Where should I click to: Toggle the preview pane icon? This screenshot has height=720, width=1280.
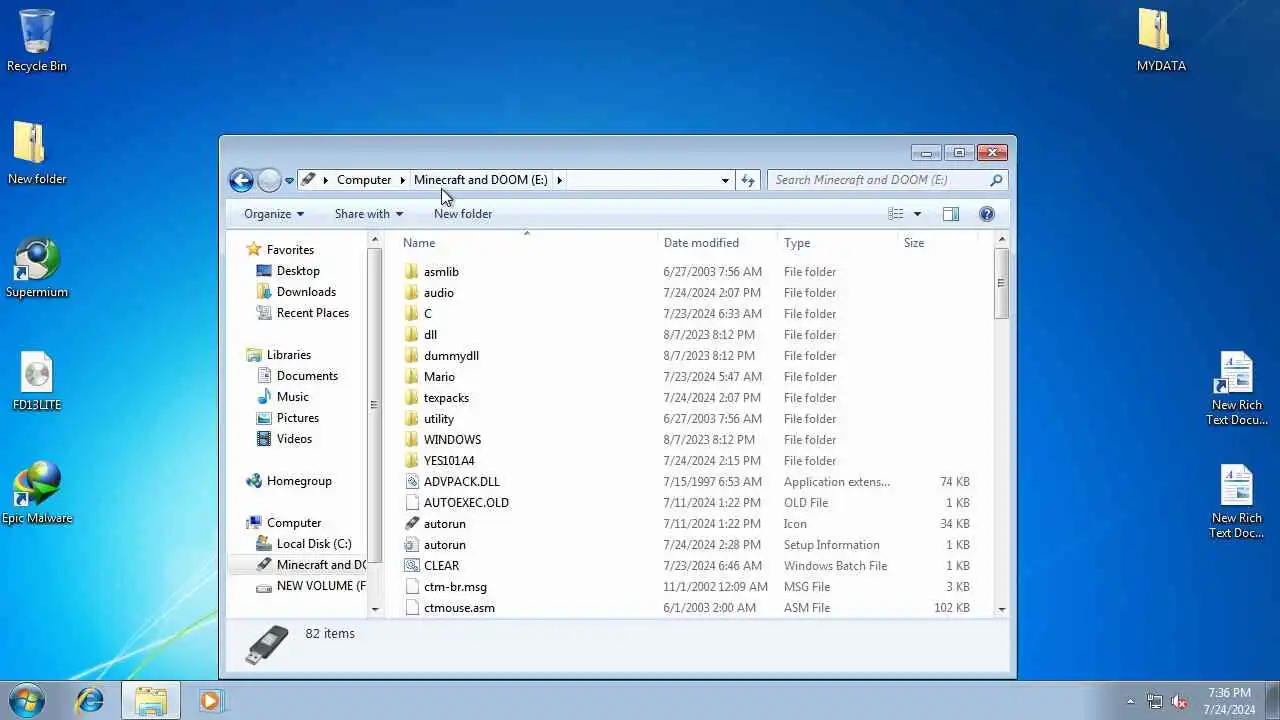(951, 214)
